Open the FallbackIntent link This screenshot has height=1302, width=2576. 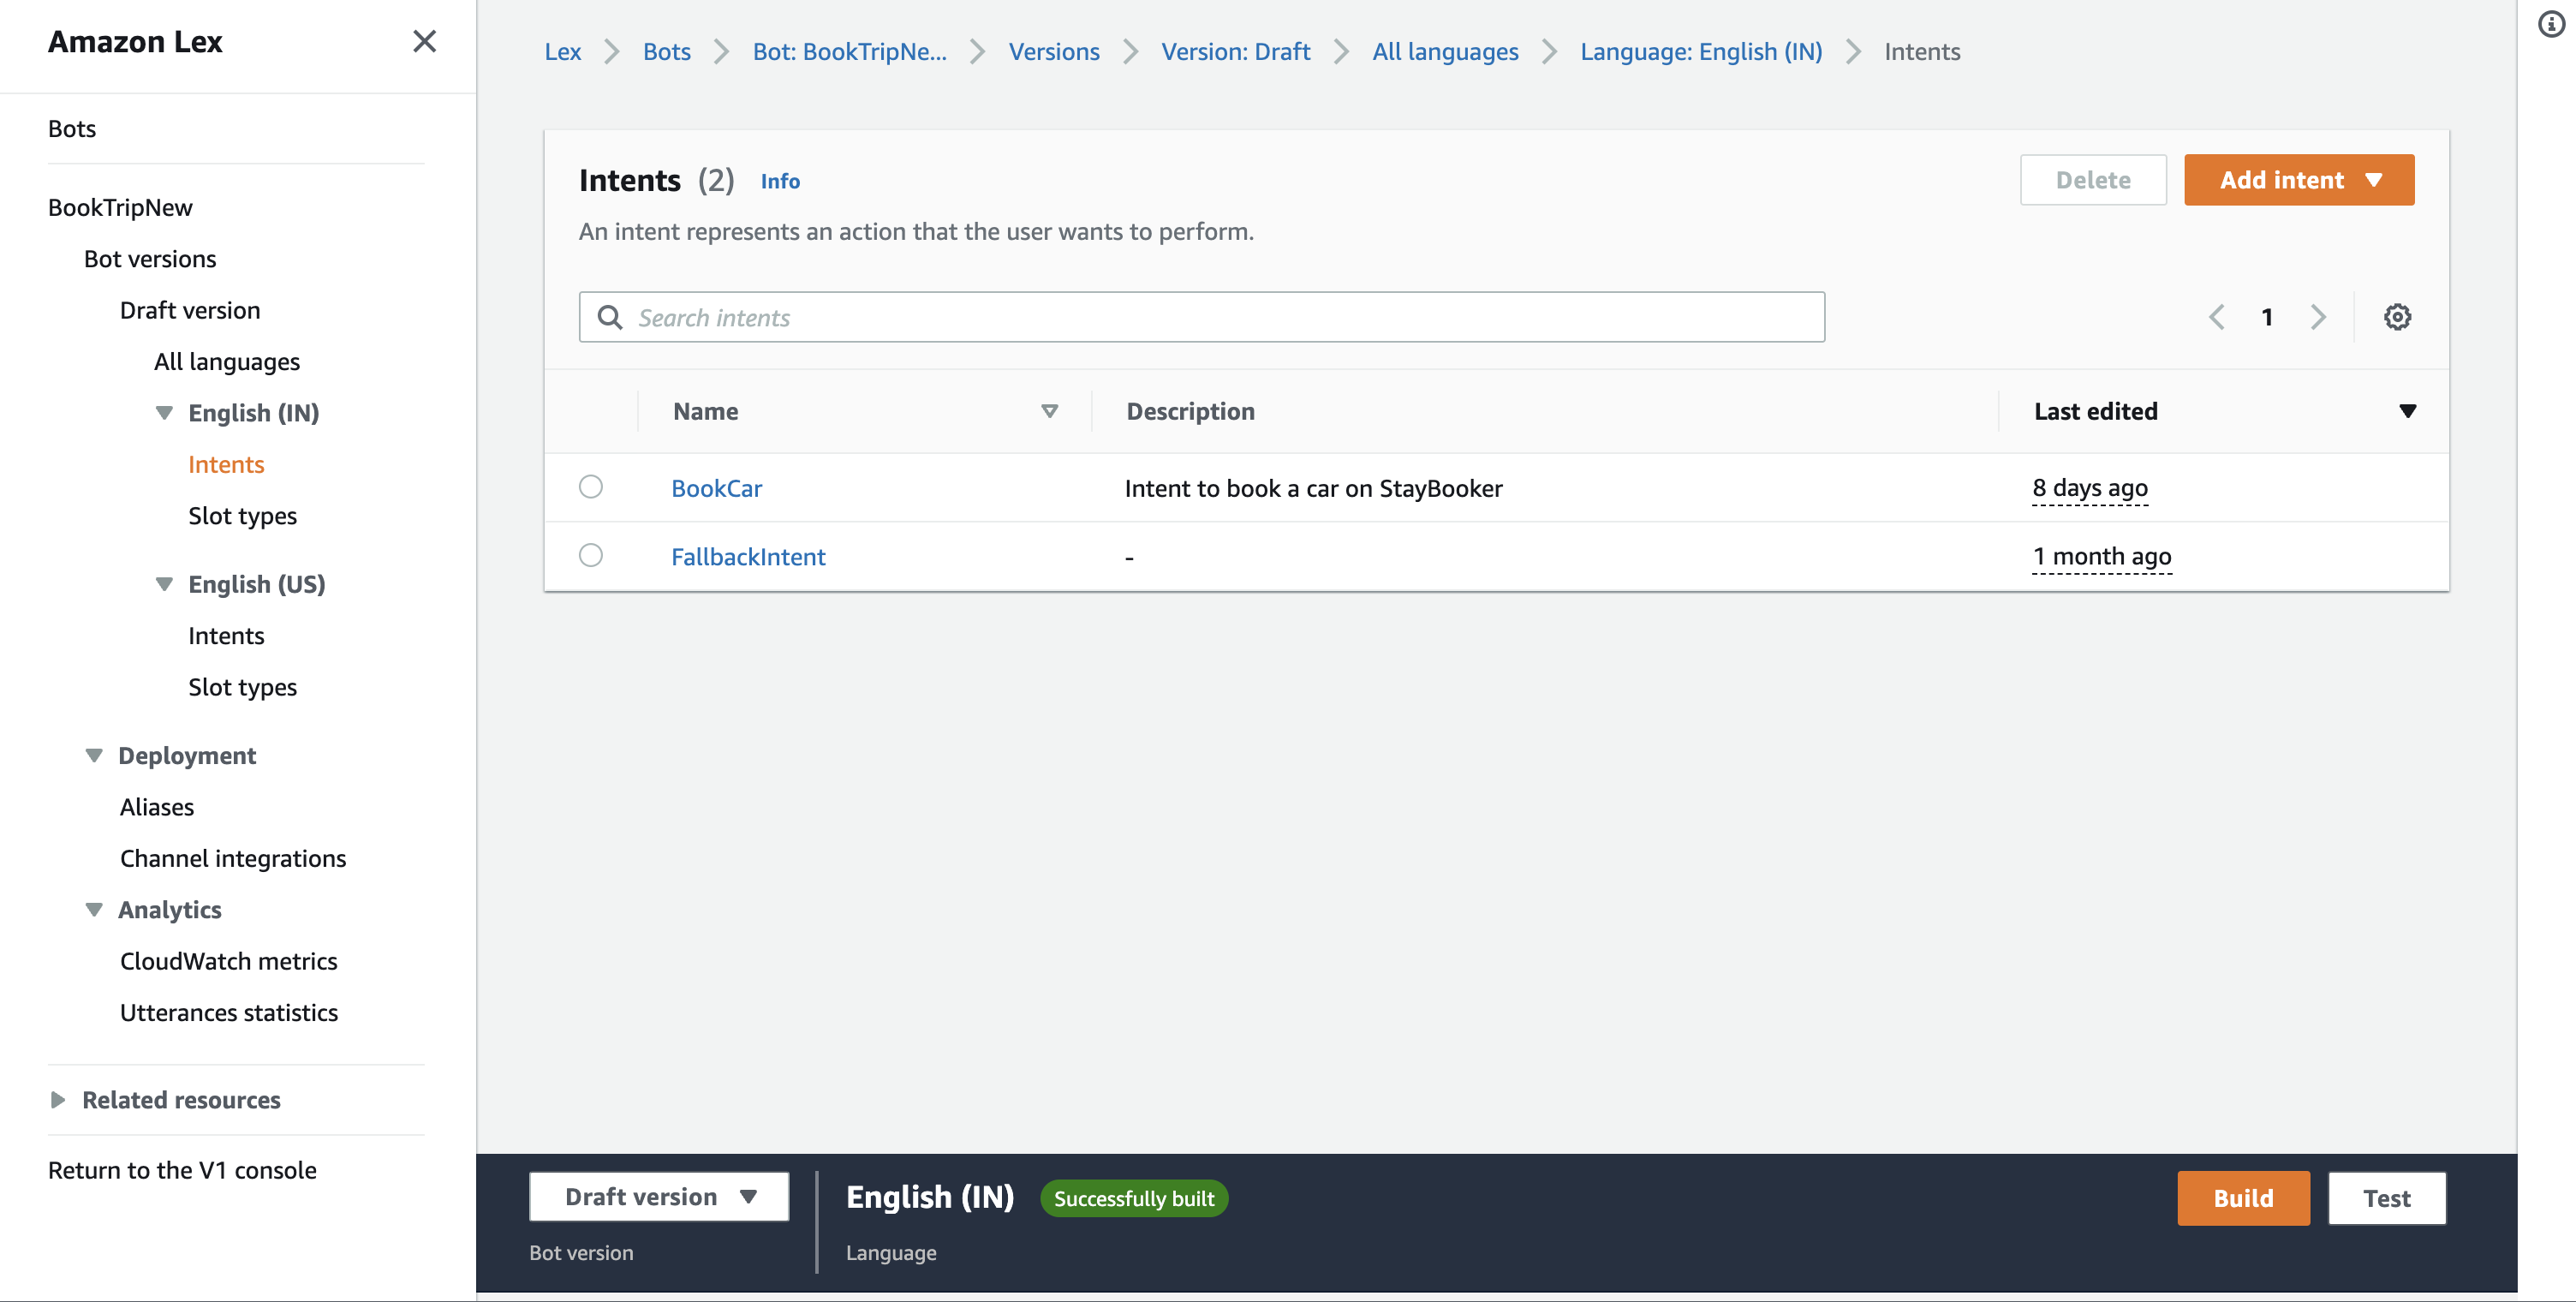point(748,556)
